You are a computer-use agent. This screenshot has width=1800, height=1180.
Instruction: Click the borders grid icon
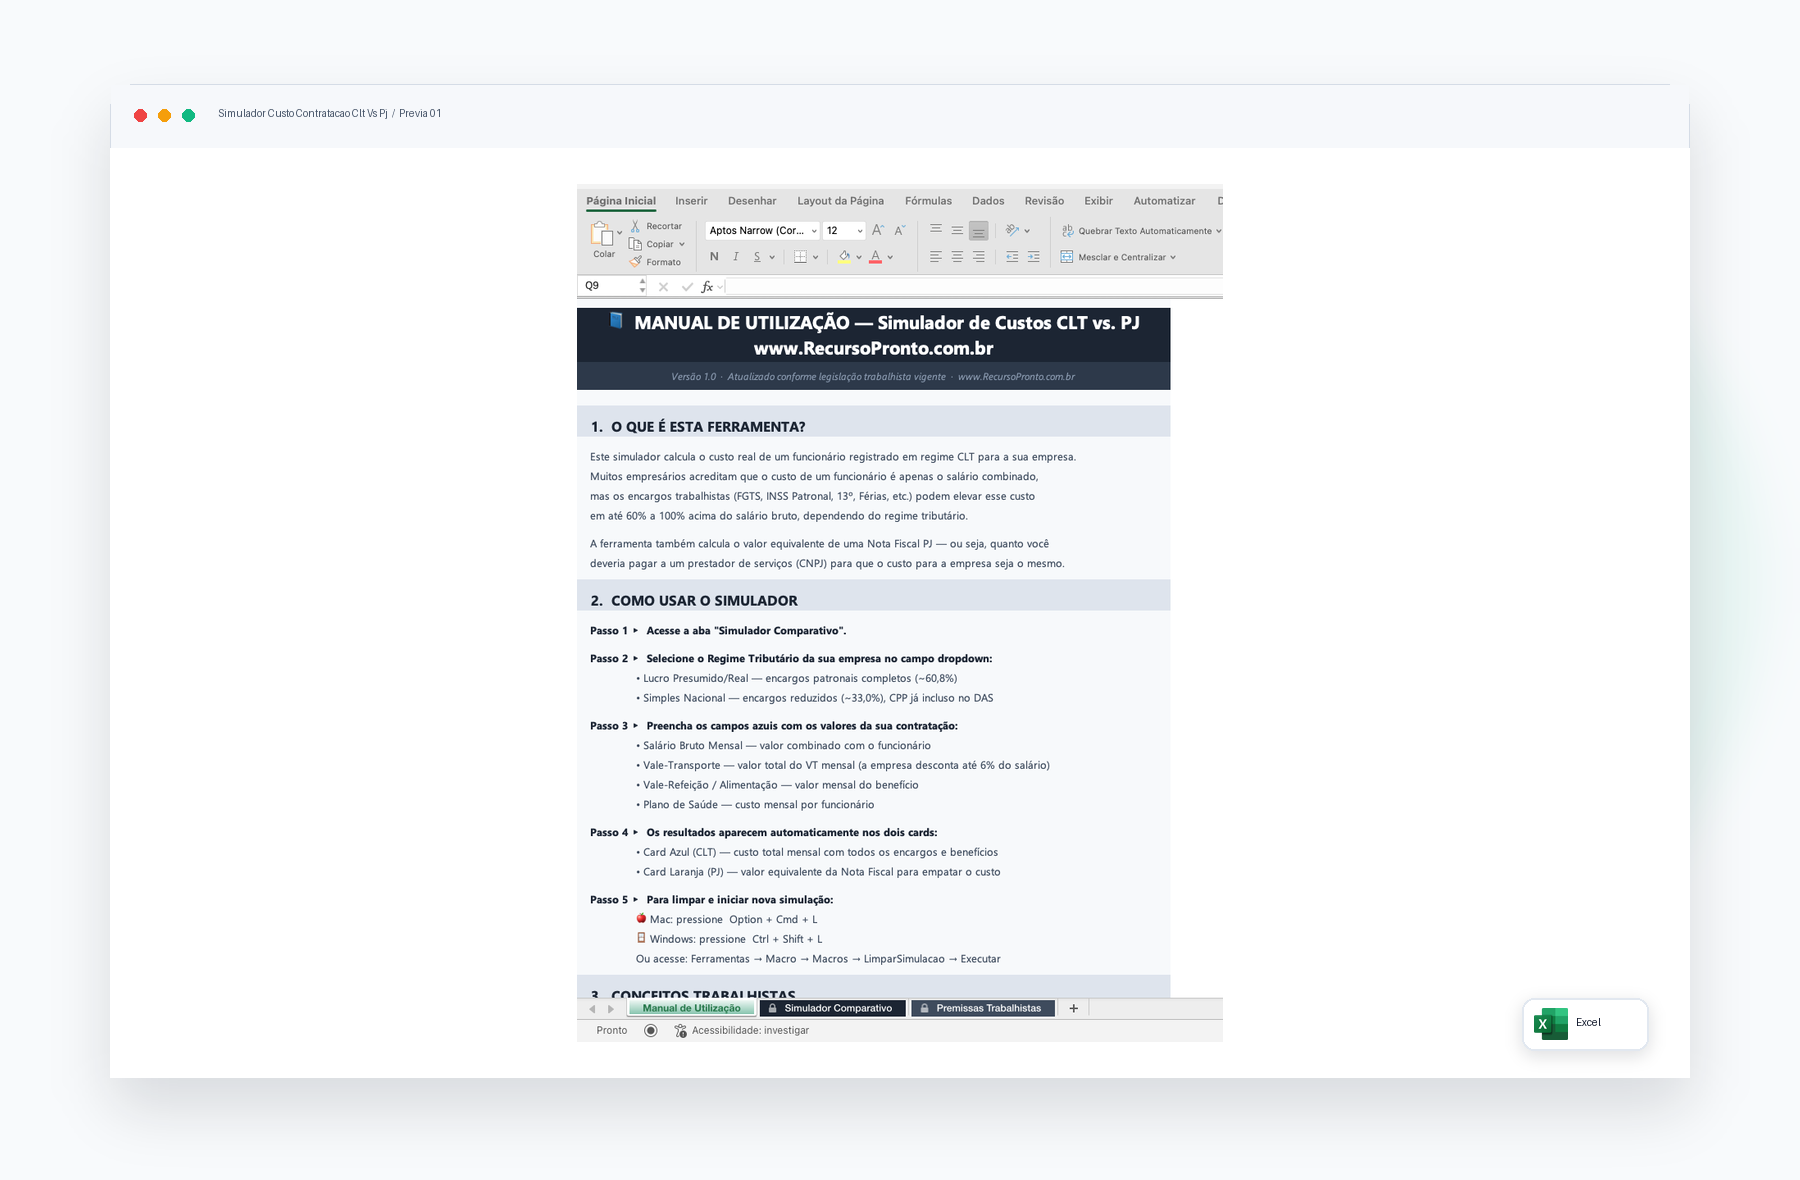pyautogui.click(x=800, y=257)
